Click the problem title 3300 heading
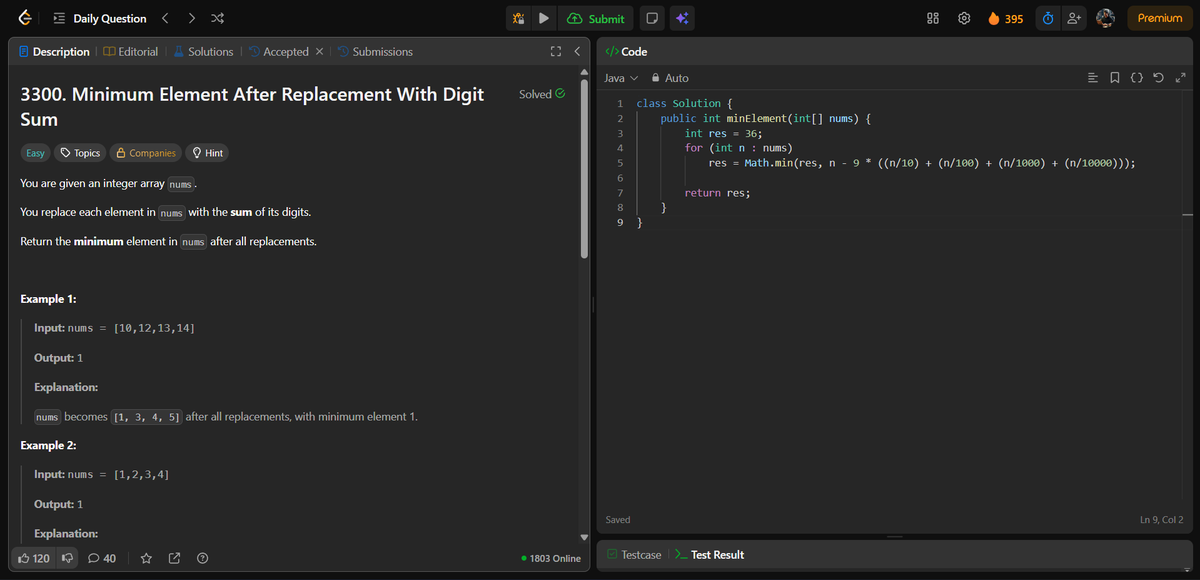1200x580 pixels. (x=252, y=107)
